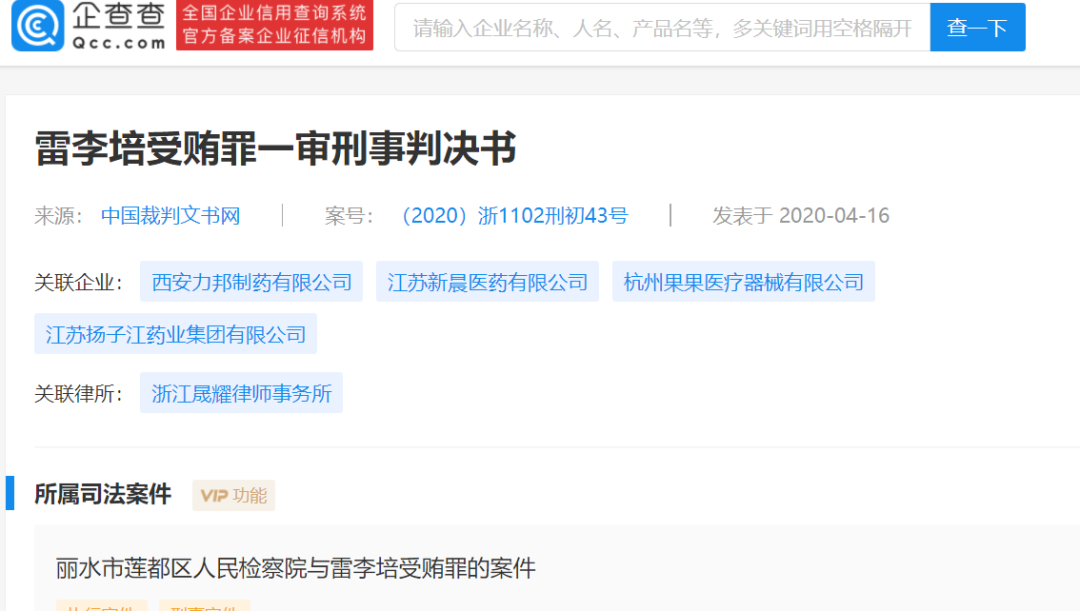Click the 查一下 search button

[x=977, y=28]
